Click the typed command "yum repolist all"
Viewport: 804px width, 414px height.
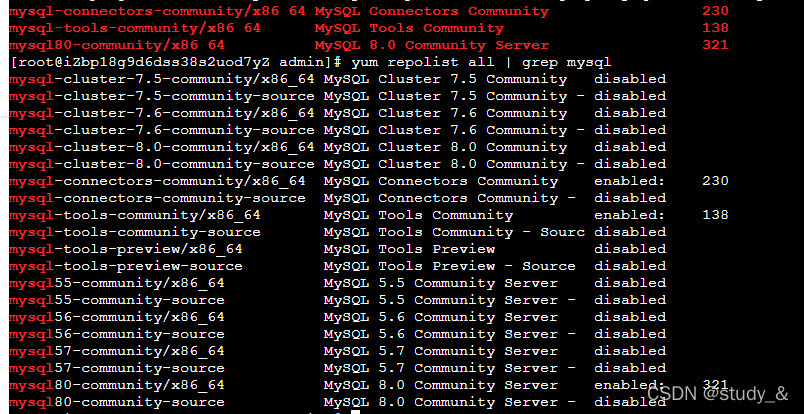point(423,63)
